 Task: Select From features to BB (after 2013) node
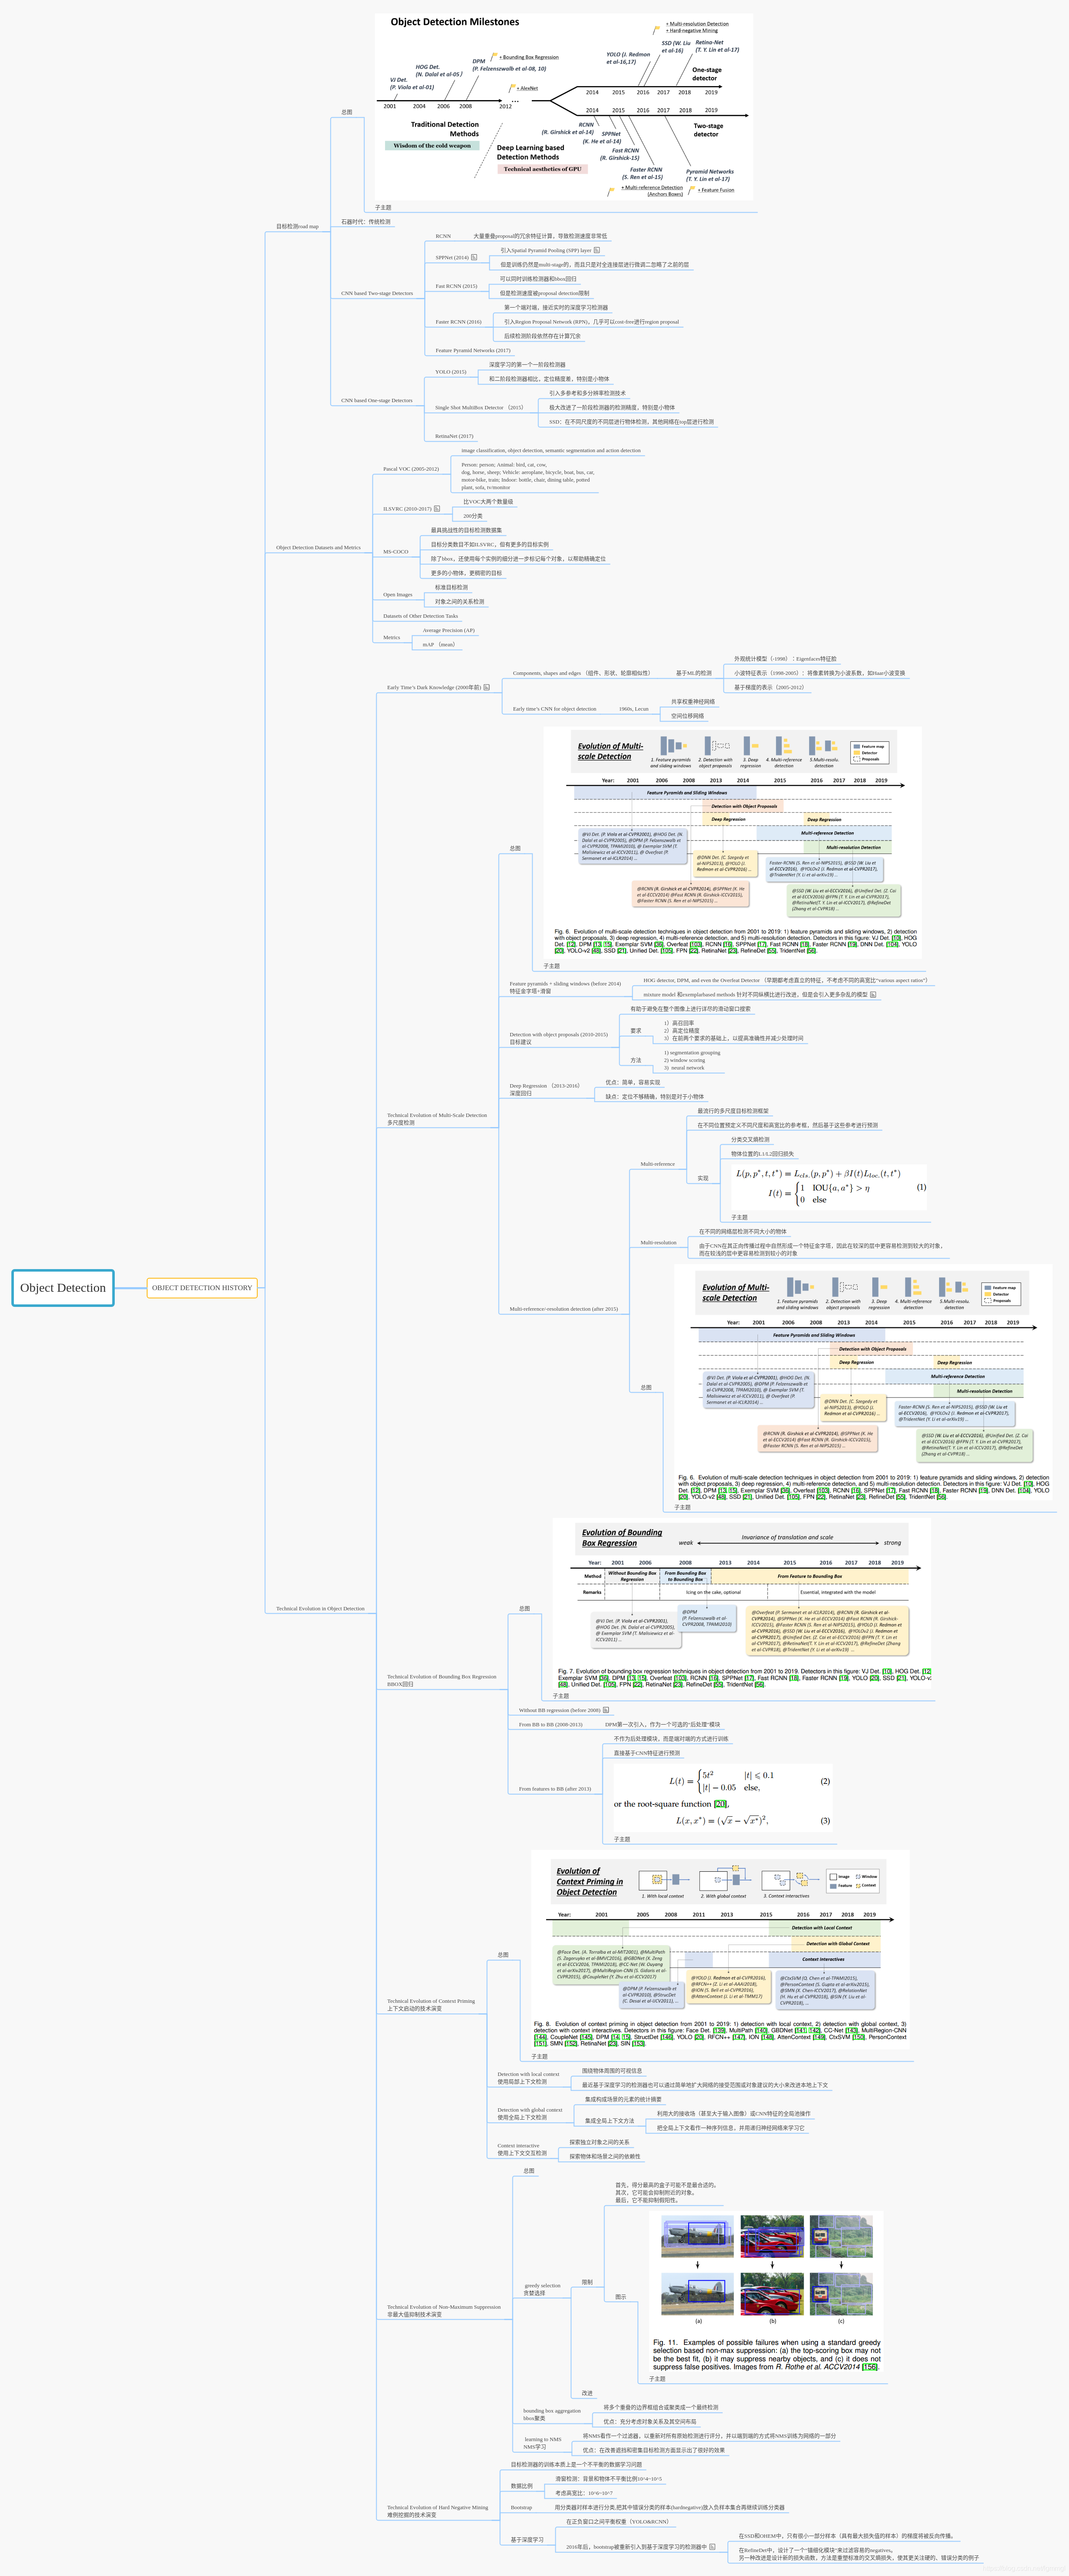pos(555,1788)
